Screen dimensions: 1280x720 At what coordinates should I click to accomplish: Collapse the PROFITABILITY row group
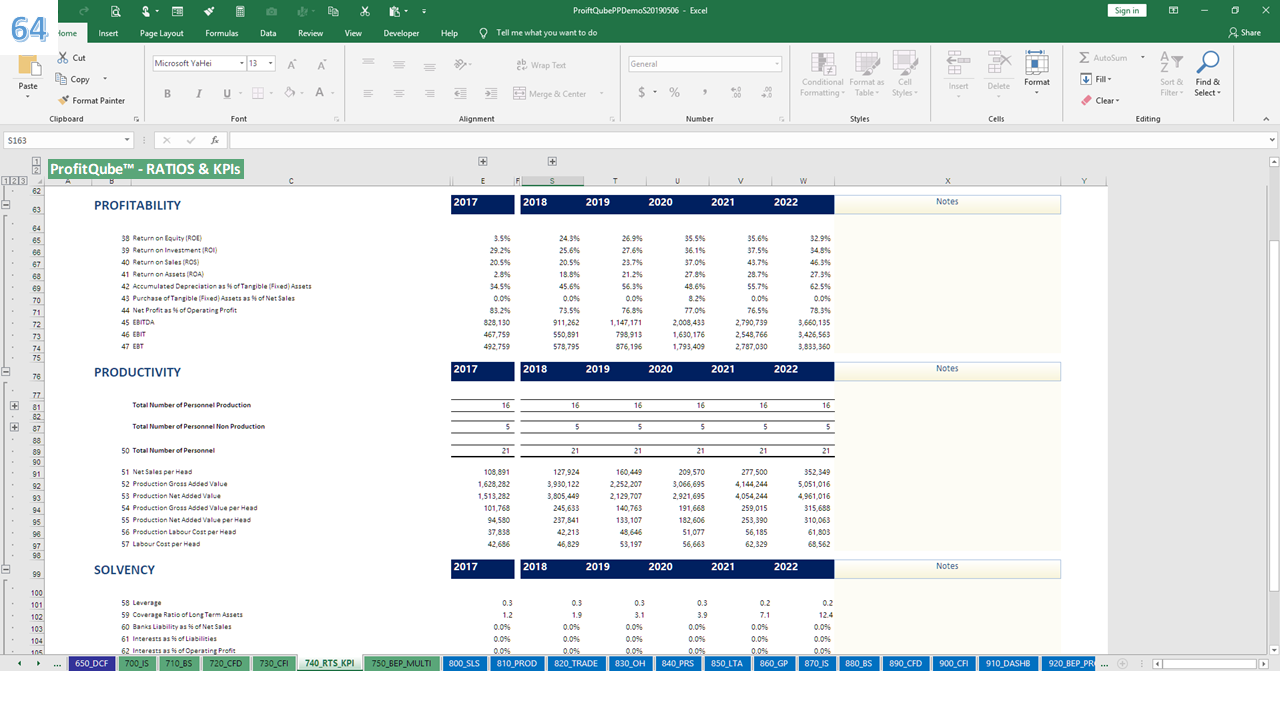click(7, 204)
